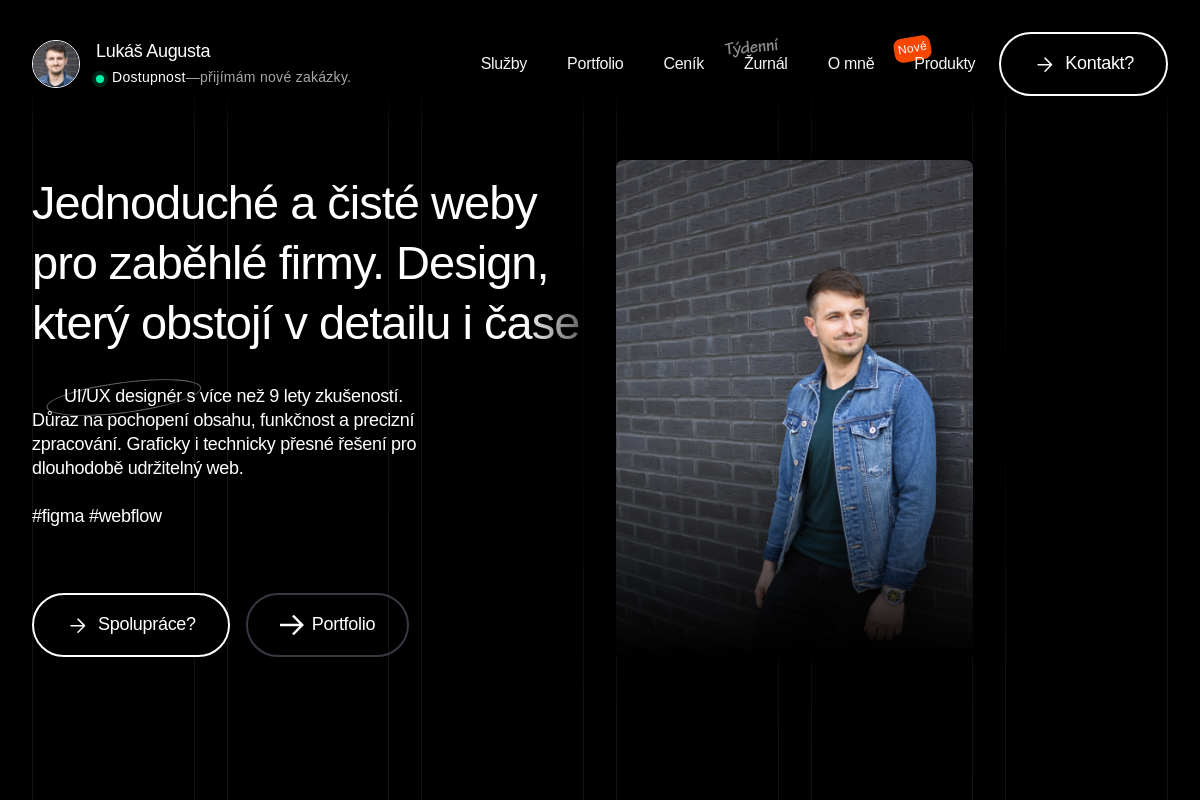The width and height of the screenshot is (1200, 800).
Task: Select Ceník from the navigation bar
Action: point(684,63)
